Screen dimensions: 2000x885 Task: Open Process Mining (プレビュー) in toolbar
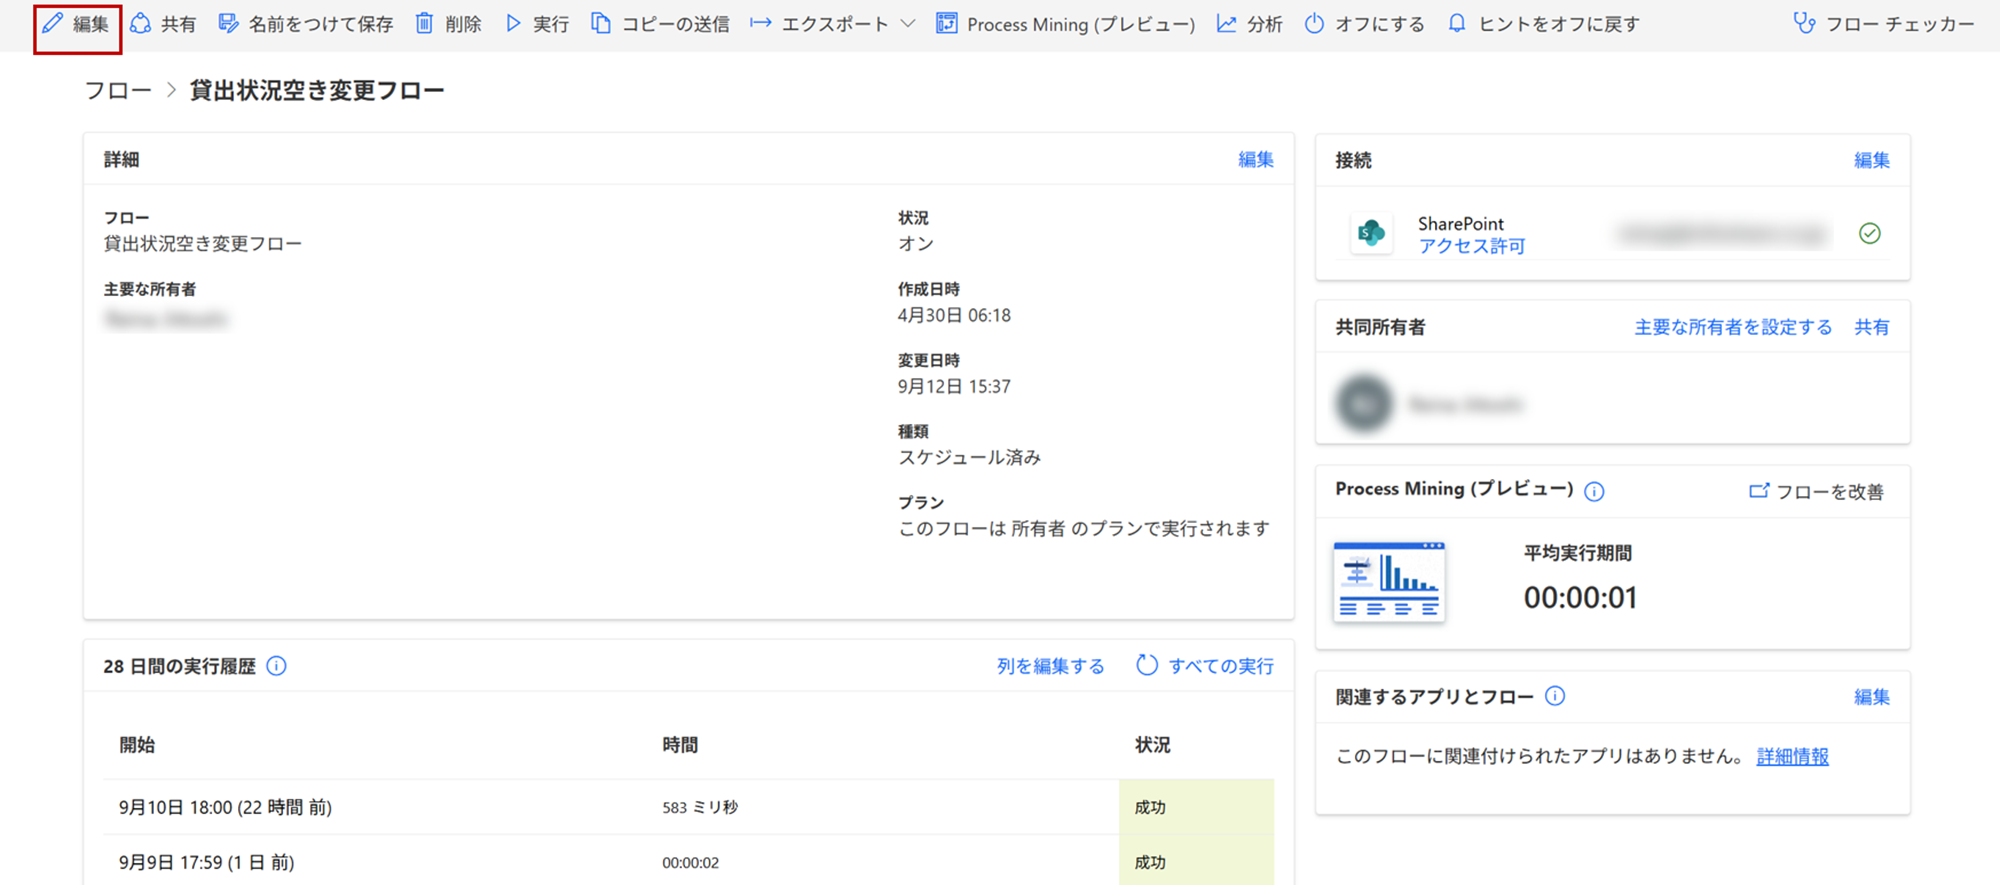point(1066,24)
